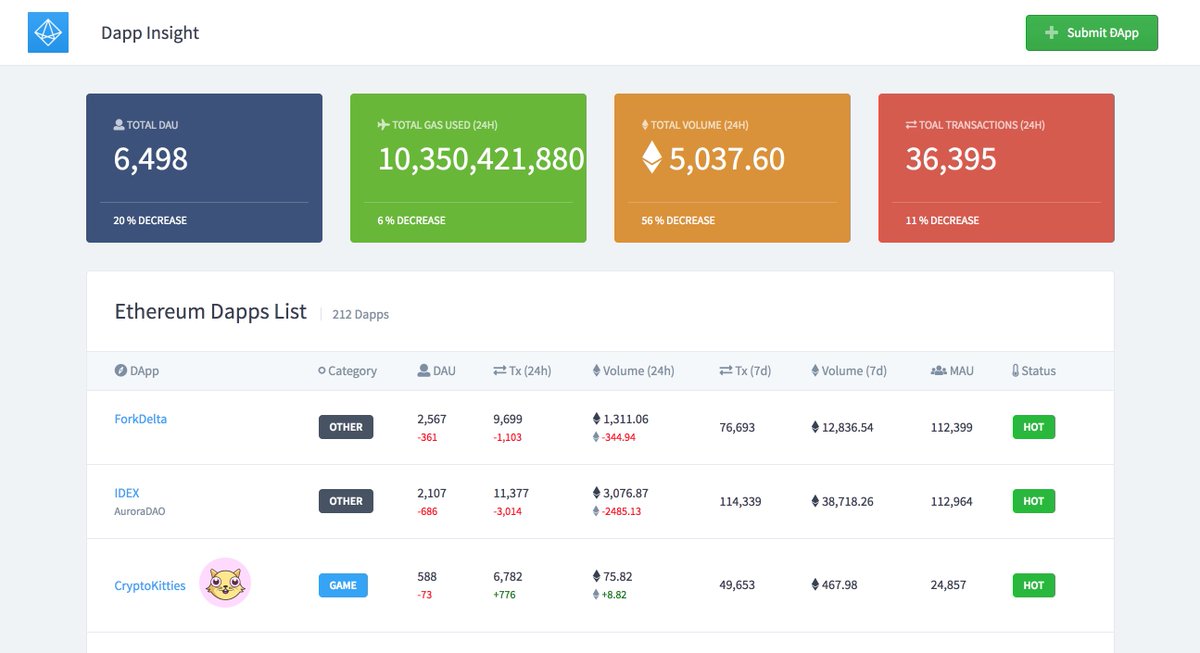Click the Ethereum icon in Volume (7d) header
Screen dimensions: 1200x653
(x=815, y=370)
